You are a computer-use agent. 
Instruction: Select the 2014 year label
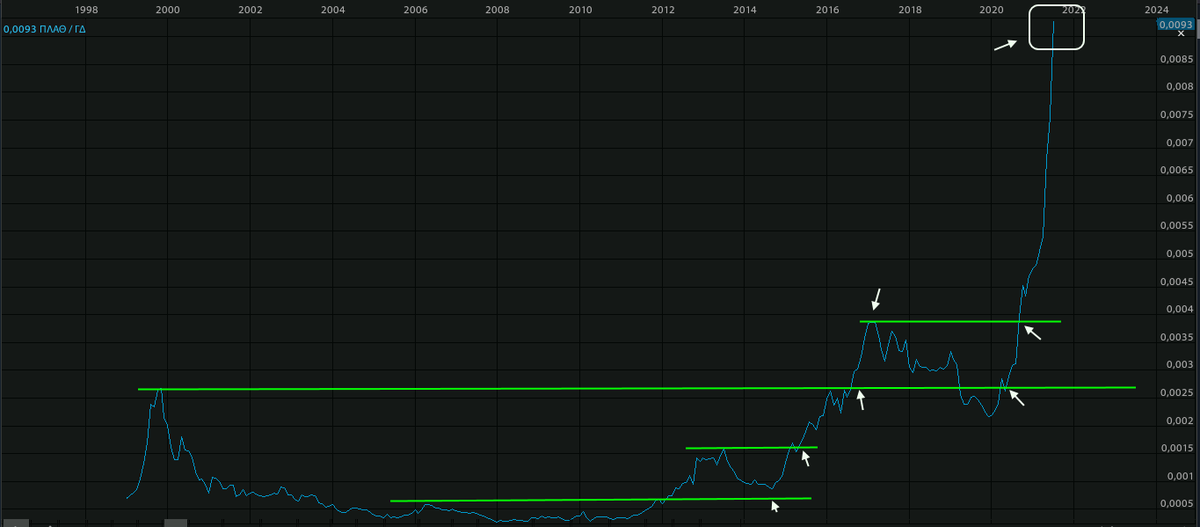[744, 9]
